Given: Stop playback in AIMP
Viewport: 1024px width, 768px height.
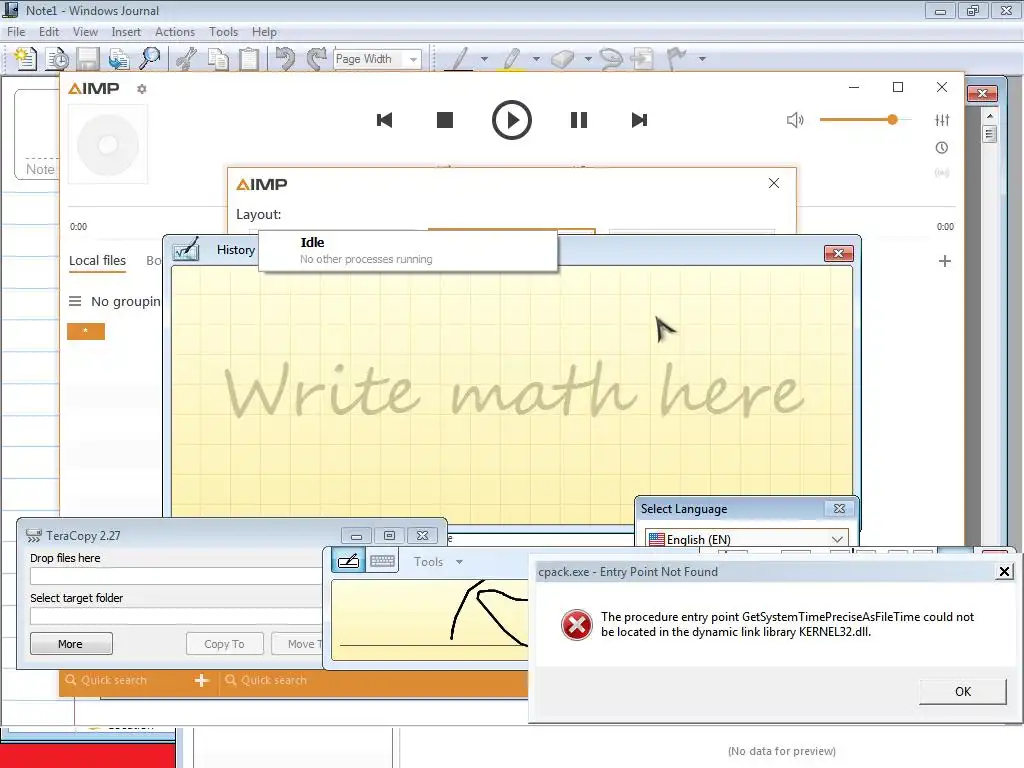Looking at the screenshot, I should coord(445,120).
